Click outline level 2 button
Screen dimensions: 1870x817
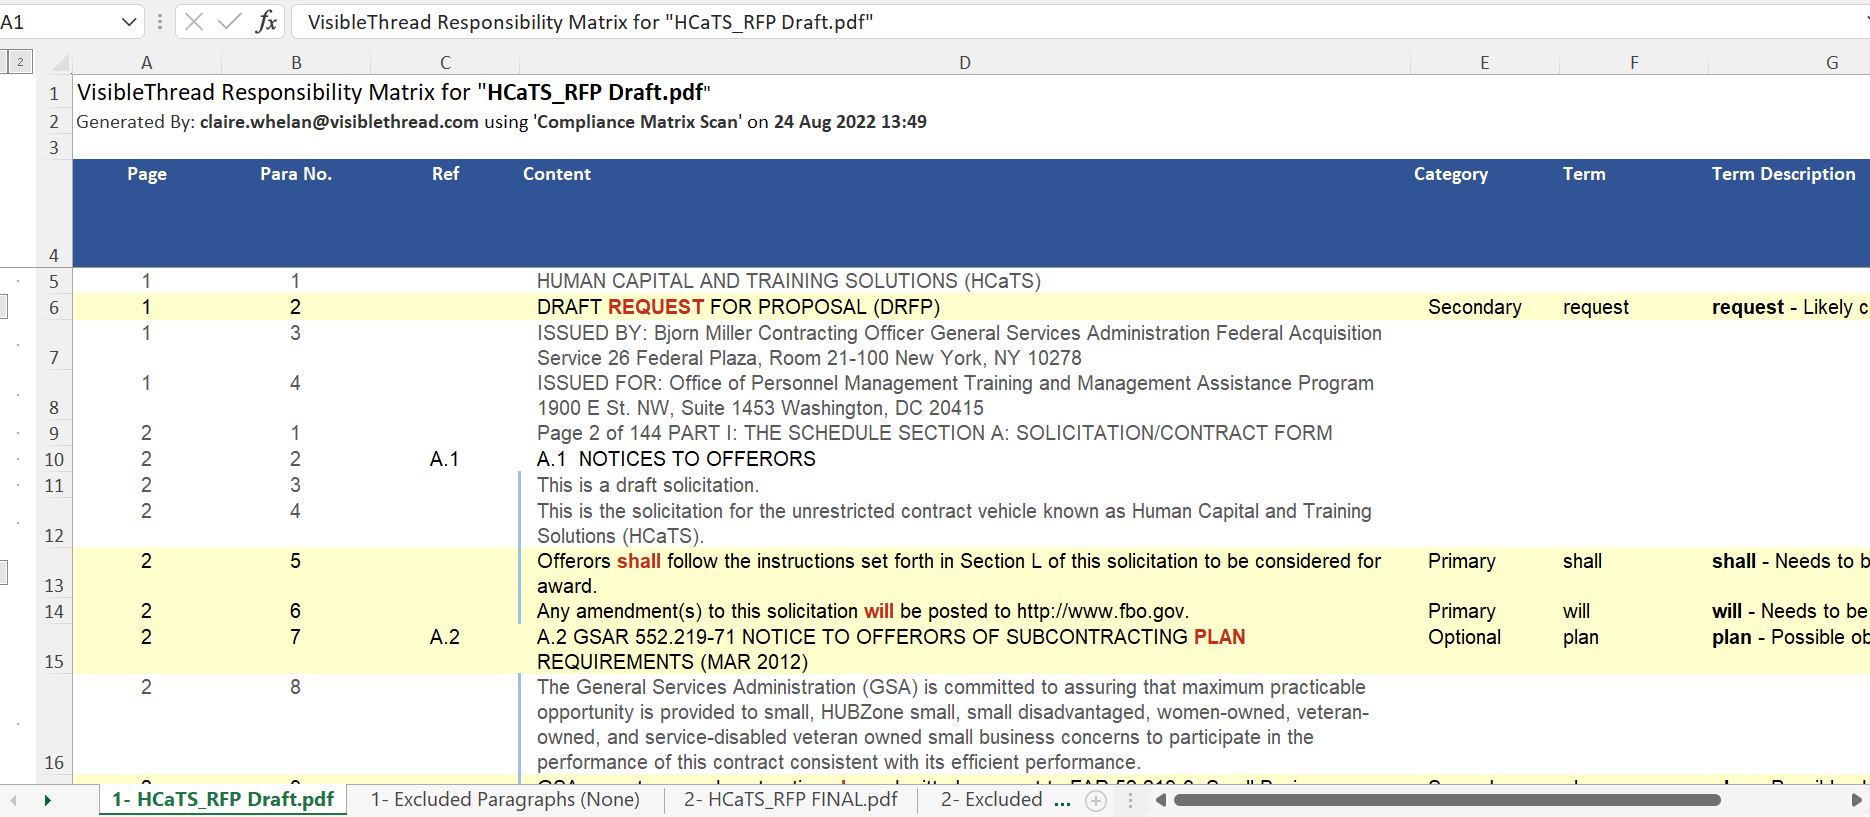[19, 62]
